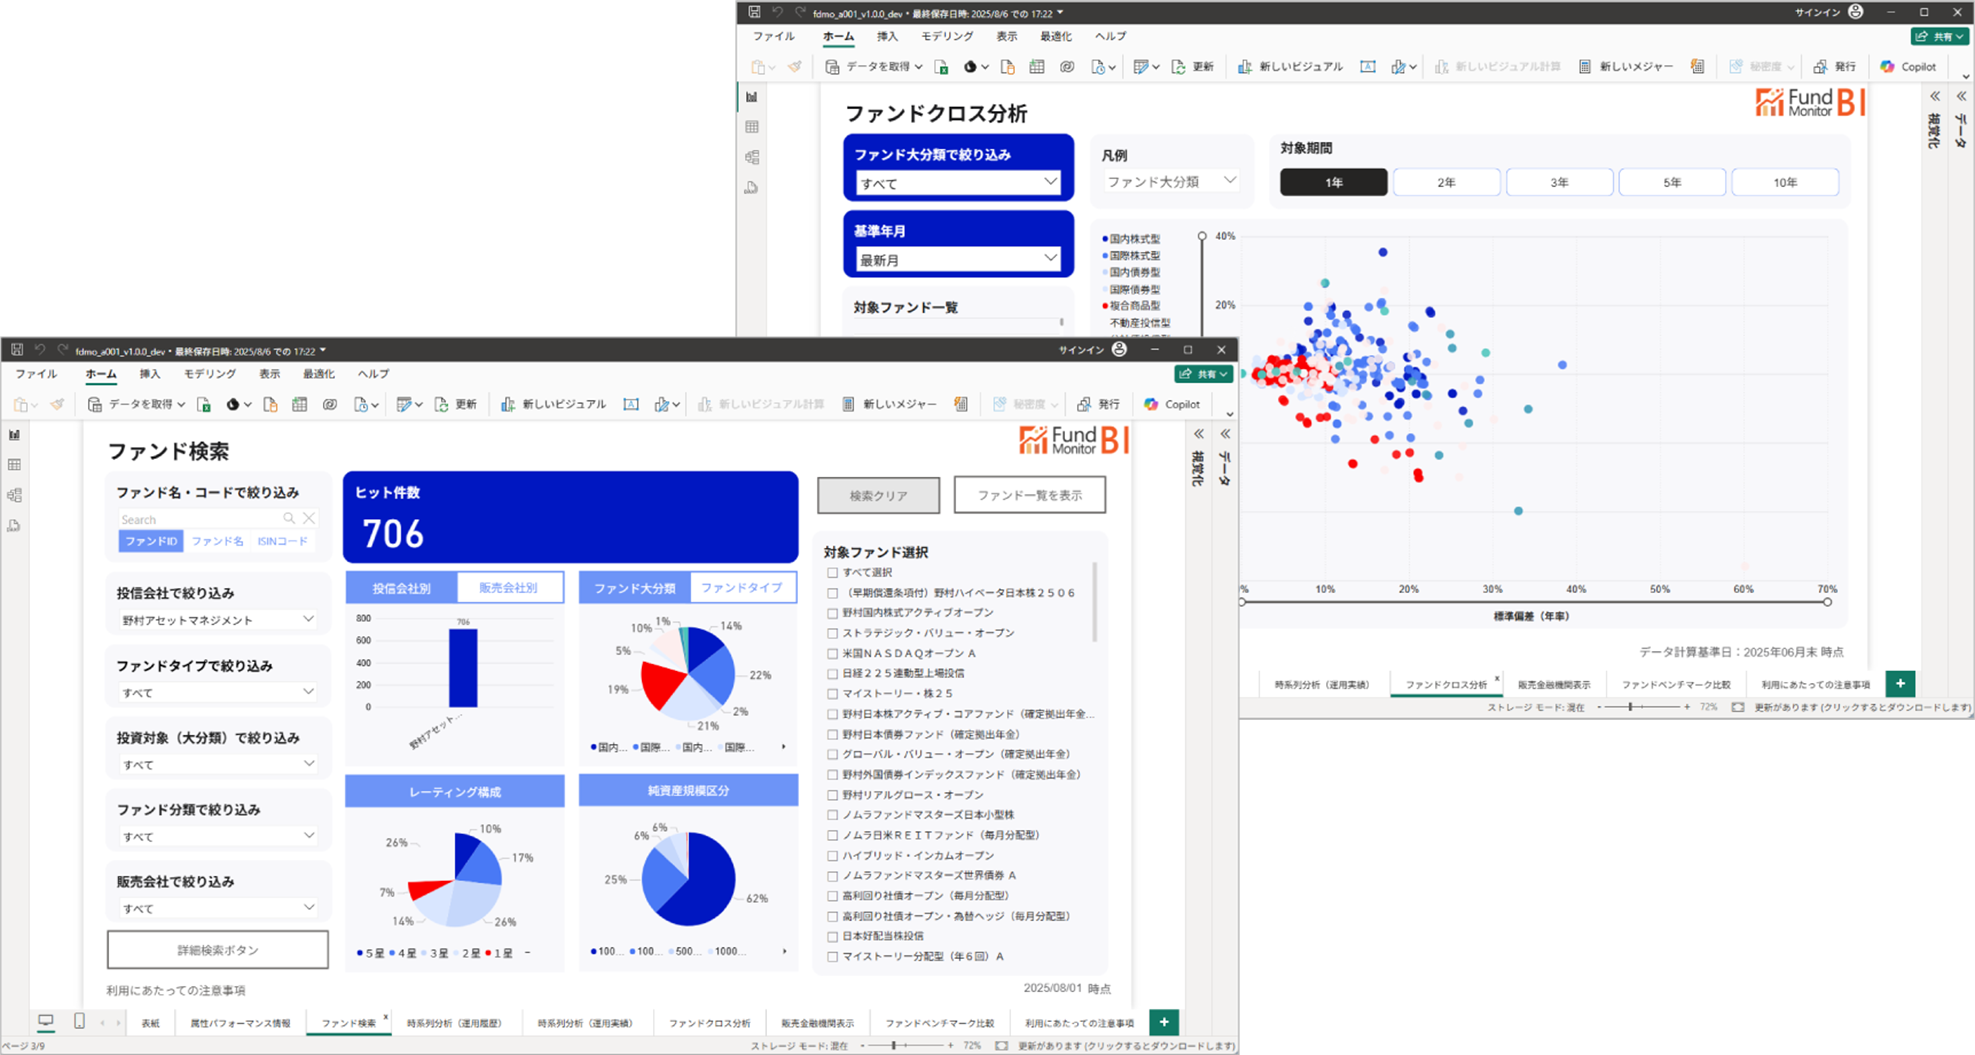The height and width of the screenshot is (1055, 1975).
Task: Tick the 野村国内株式アクティブオープン checkbox
Action: click(832, 613)
